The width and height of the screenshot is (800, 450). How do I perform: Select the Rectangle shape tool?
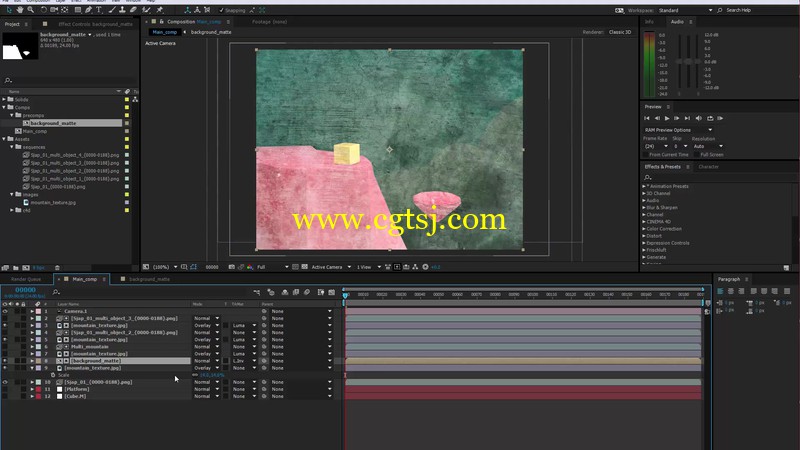[x=78, y=10]
